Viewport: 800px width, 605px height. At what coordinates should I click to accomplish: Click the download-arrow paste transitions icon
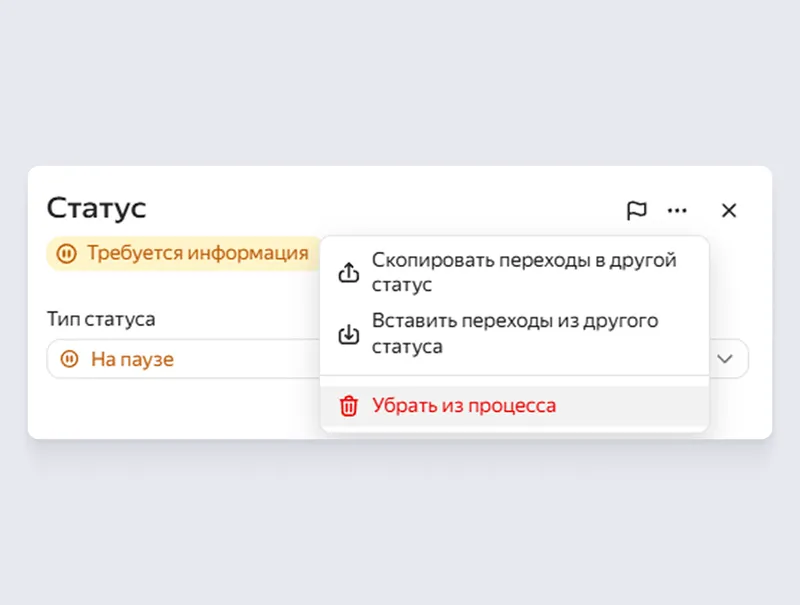coord(349,334)
